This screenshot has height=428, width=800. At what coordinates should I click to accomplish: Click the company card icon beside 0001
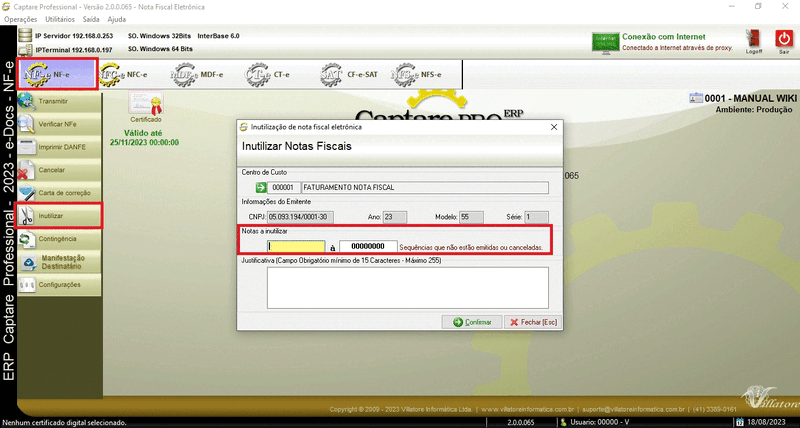tap(695, 98)
